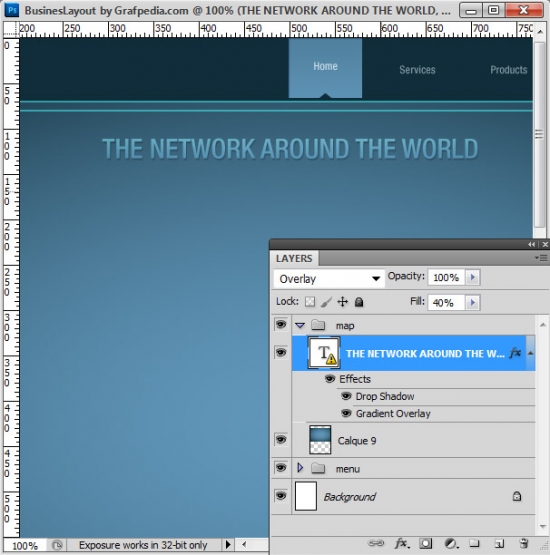Click Home in the canvas menu
The height and width of the screenshot is (555, 550).
pos(325,67)
